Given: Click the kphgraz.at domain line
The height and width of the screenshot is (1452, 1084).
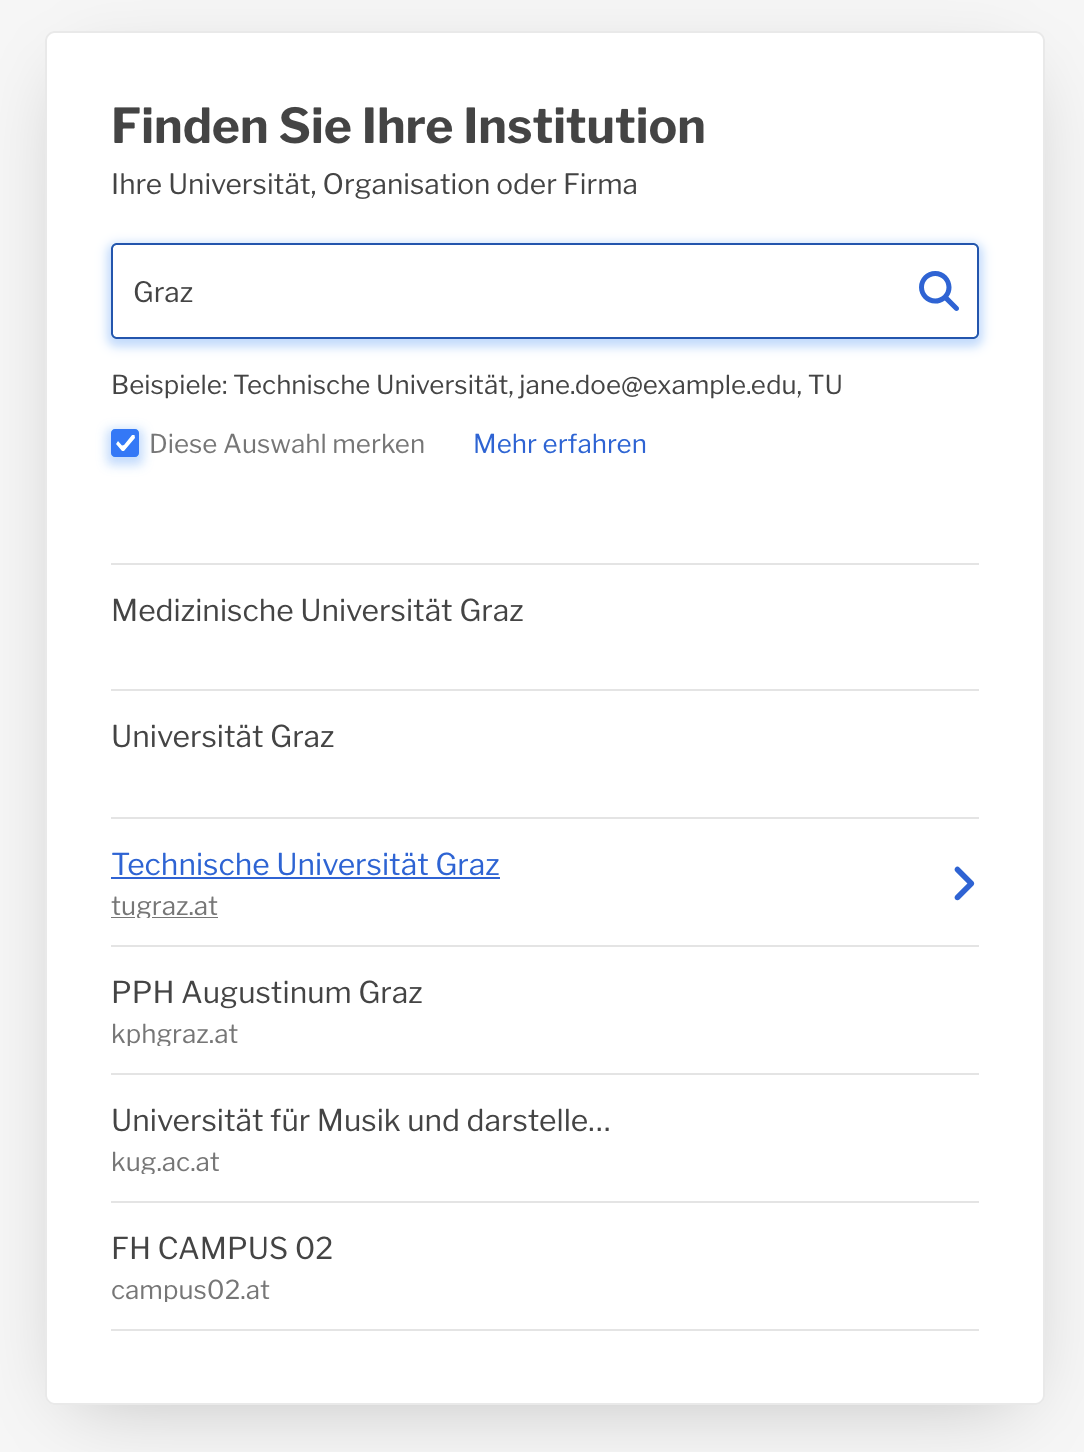Looking at the screenshot, I should click(175, 1034).
